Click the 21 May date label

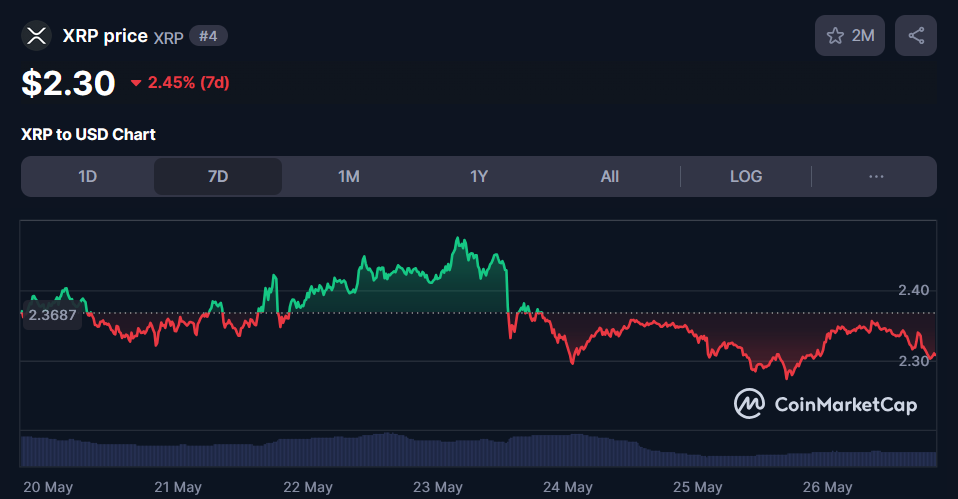pos(178,487)
